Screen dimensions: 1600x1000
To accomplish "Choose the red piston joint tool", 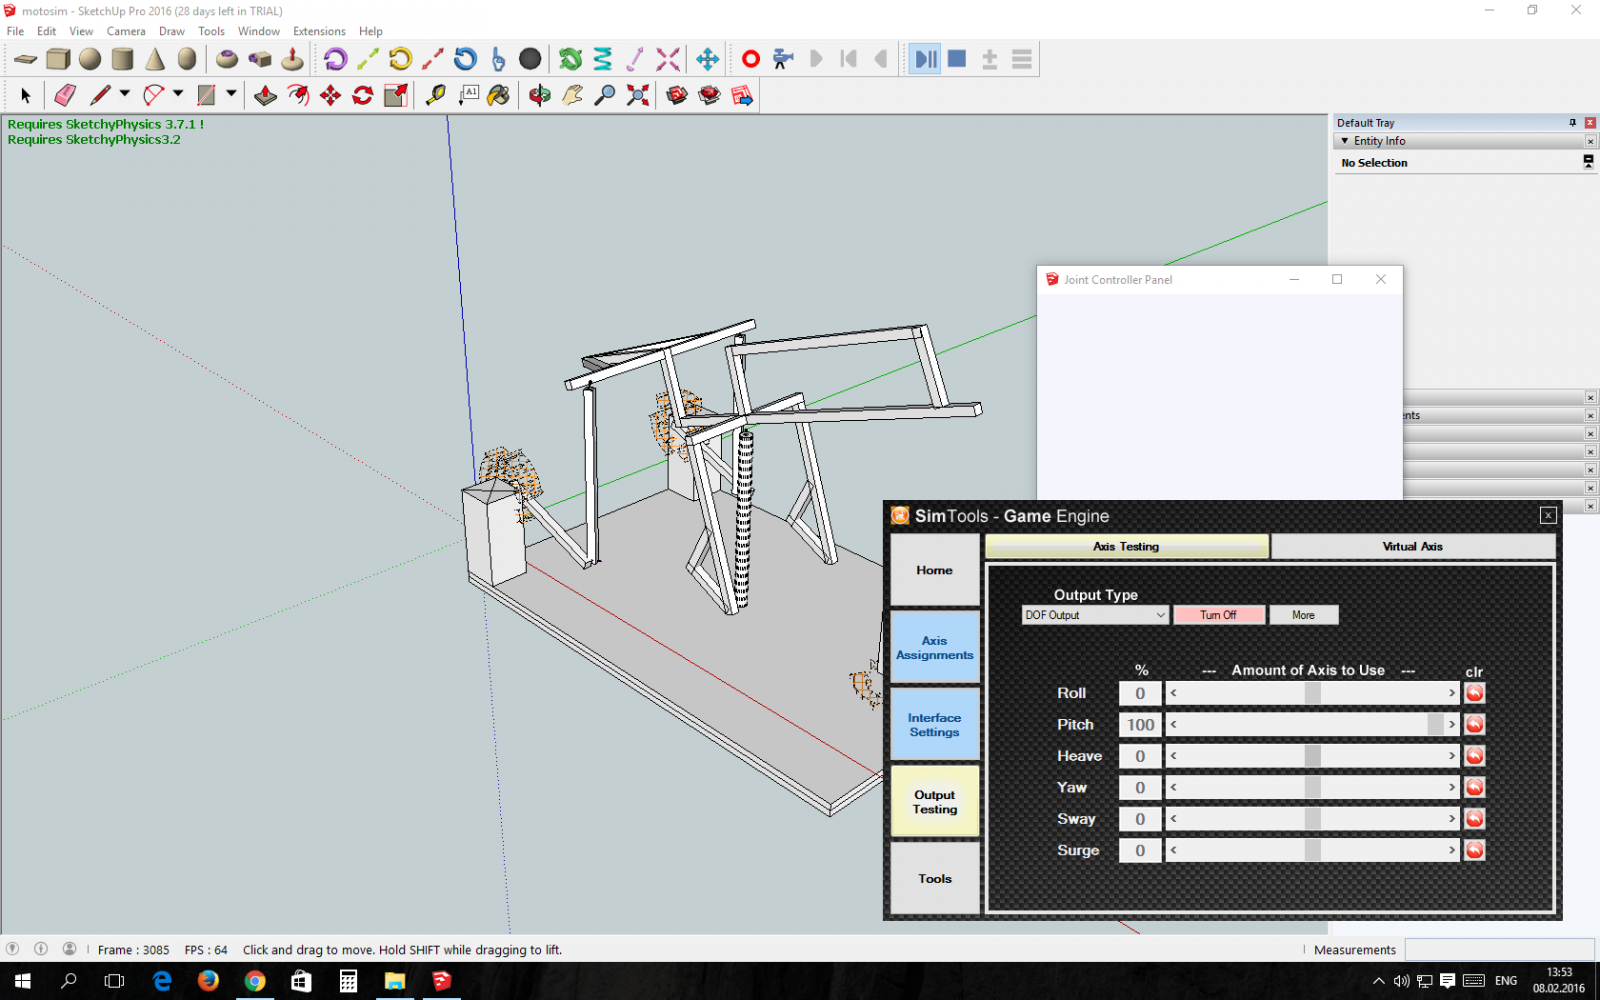I will pos(433,59).
